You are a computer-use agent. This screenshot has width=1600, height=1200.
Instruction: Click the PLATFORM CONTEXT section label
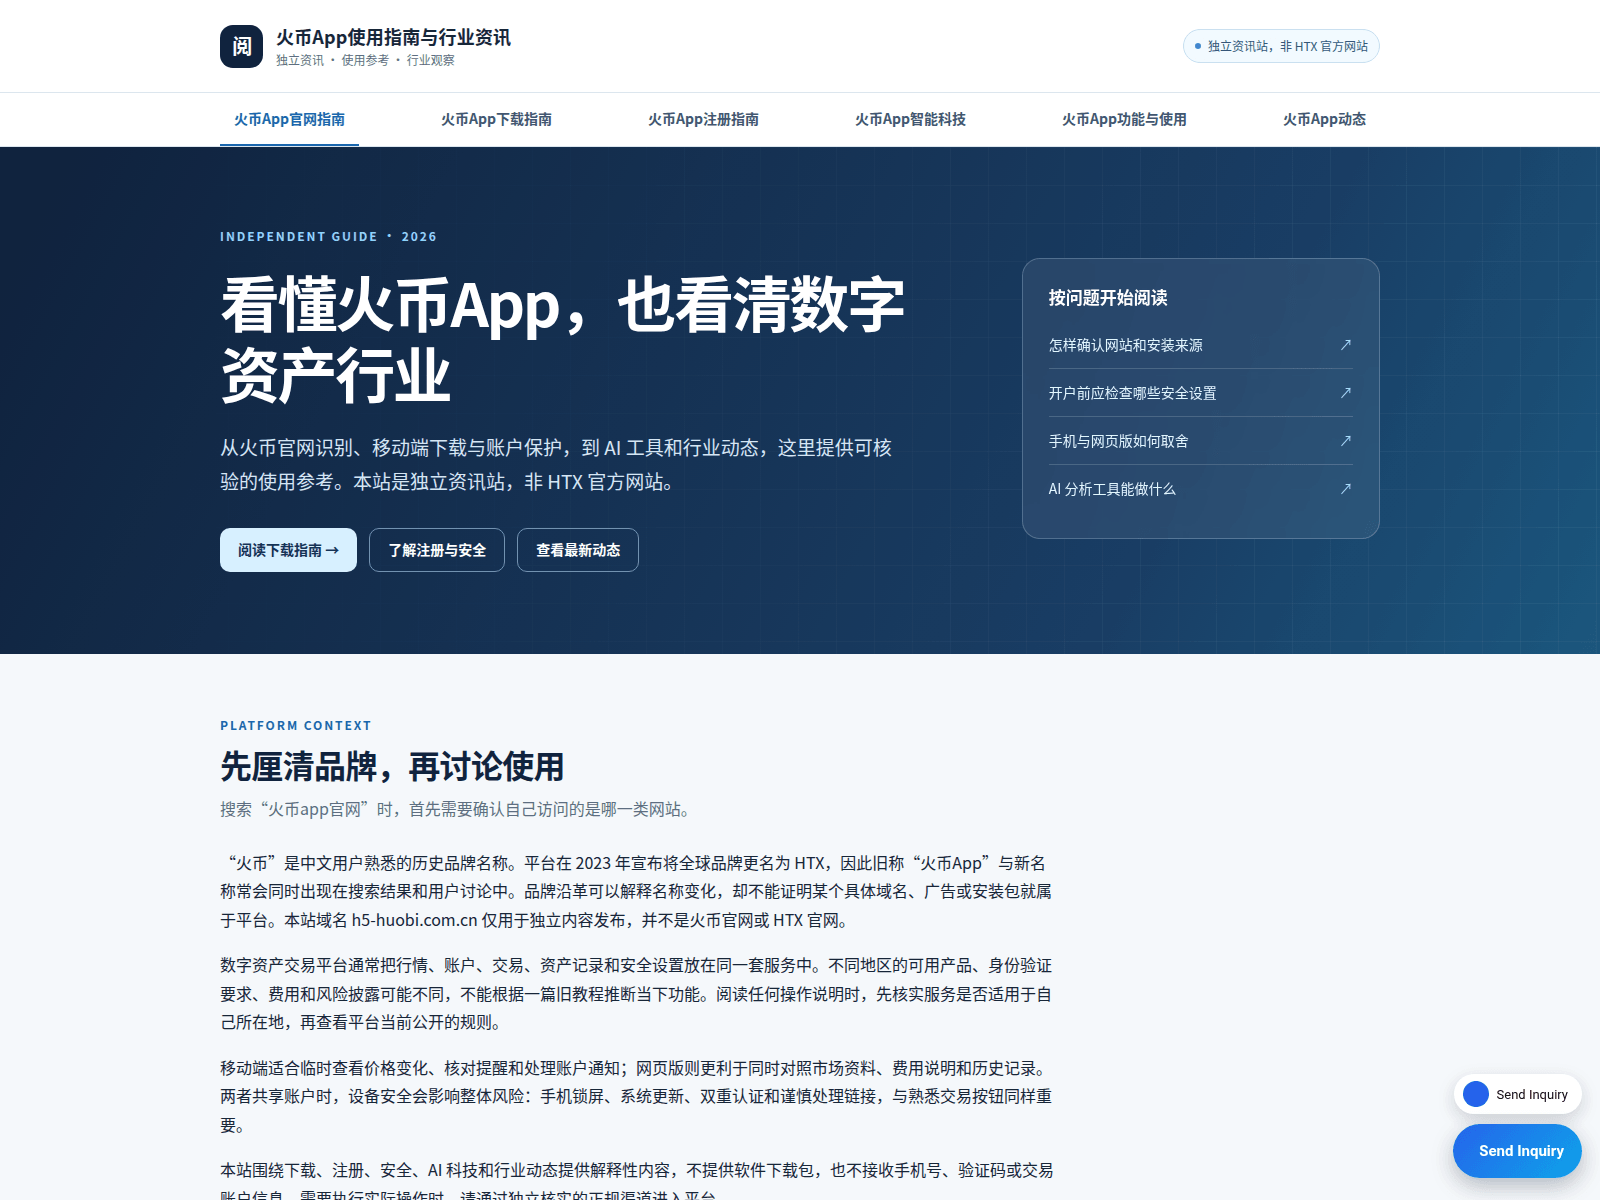pyautogui.click(x=296, y=726)
